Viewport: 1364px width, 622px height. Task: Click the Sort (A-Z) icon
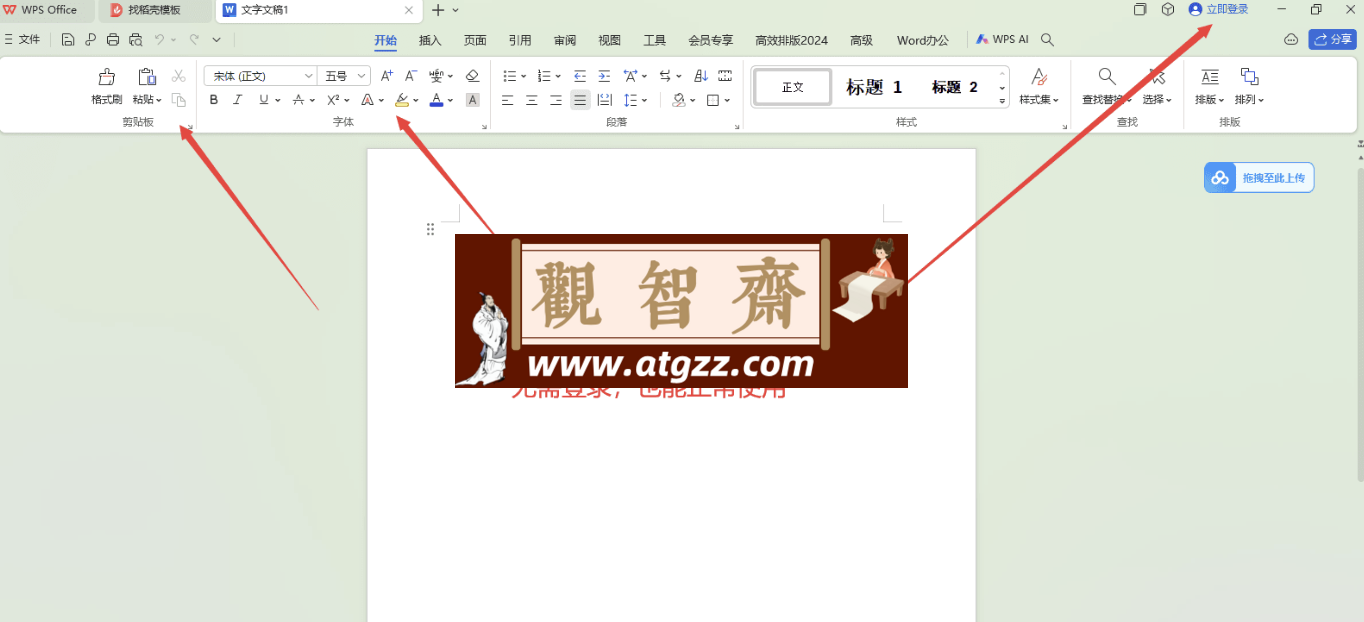point(701,76)
